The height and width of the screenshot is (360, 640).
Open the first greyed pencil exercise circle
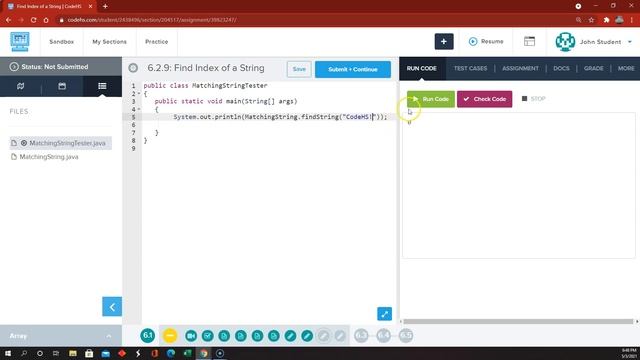323,336
